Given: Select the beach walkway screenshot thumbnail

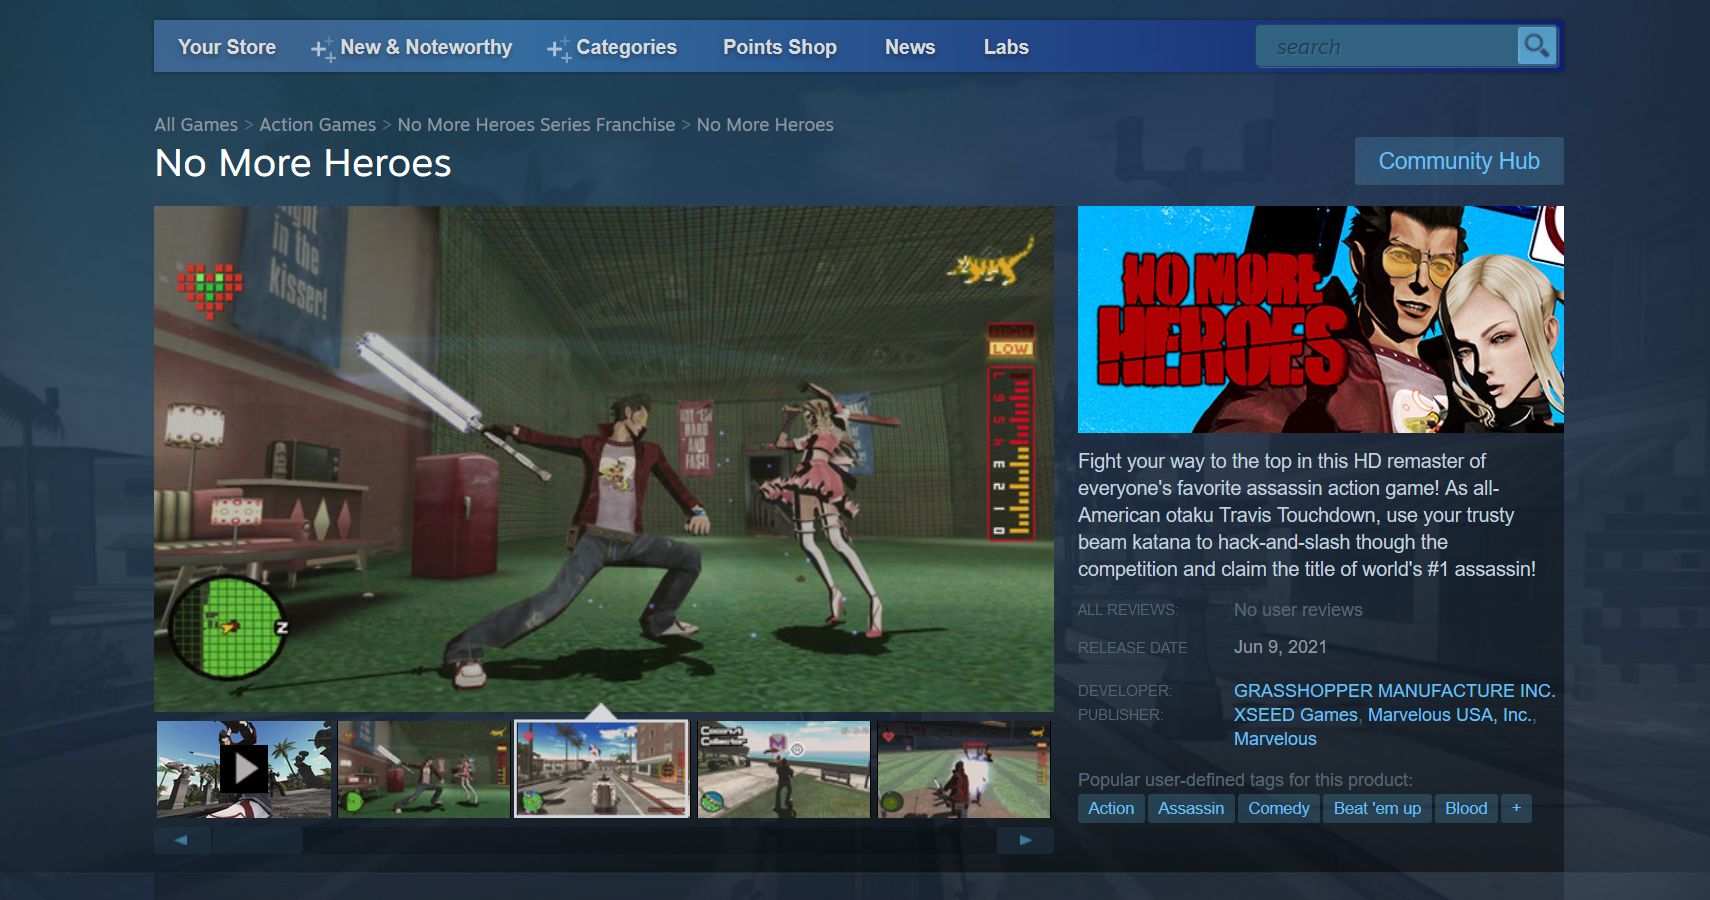Looking at the screenshot, I should pyautogui.click(x=784, y=769).
